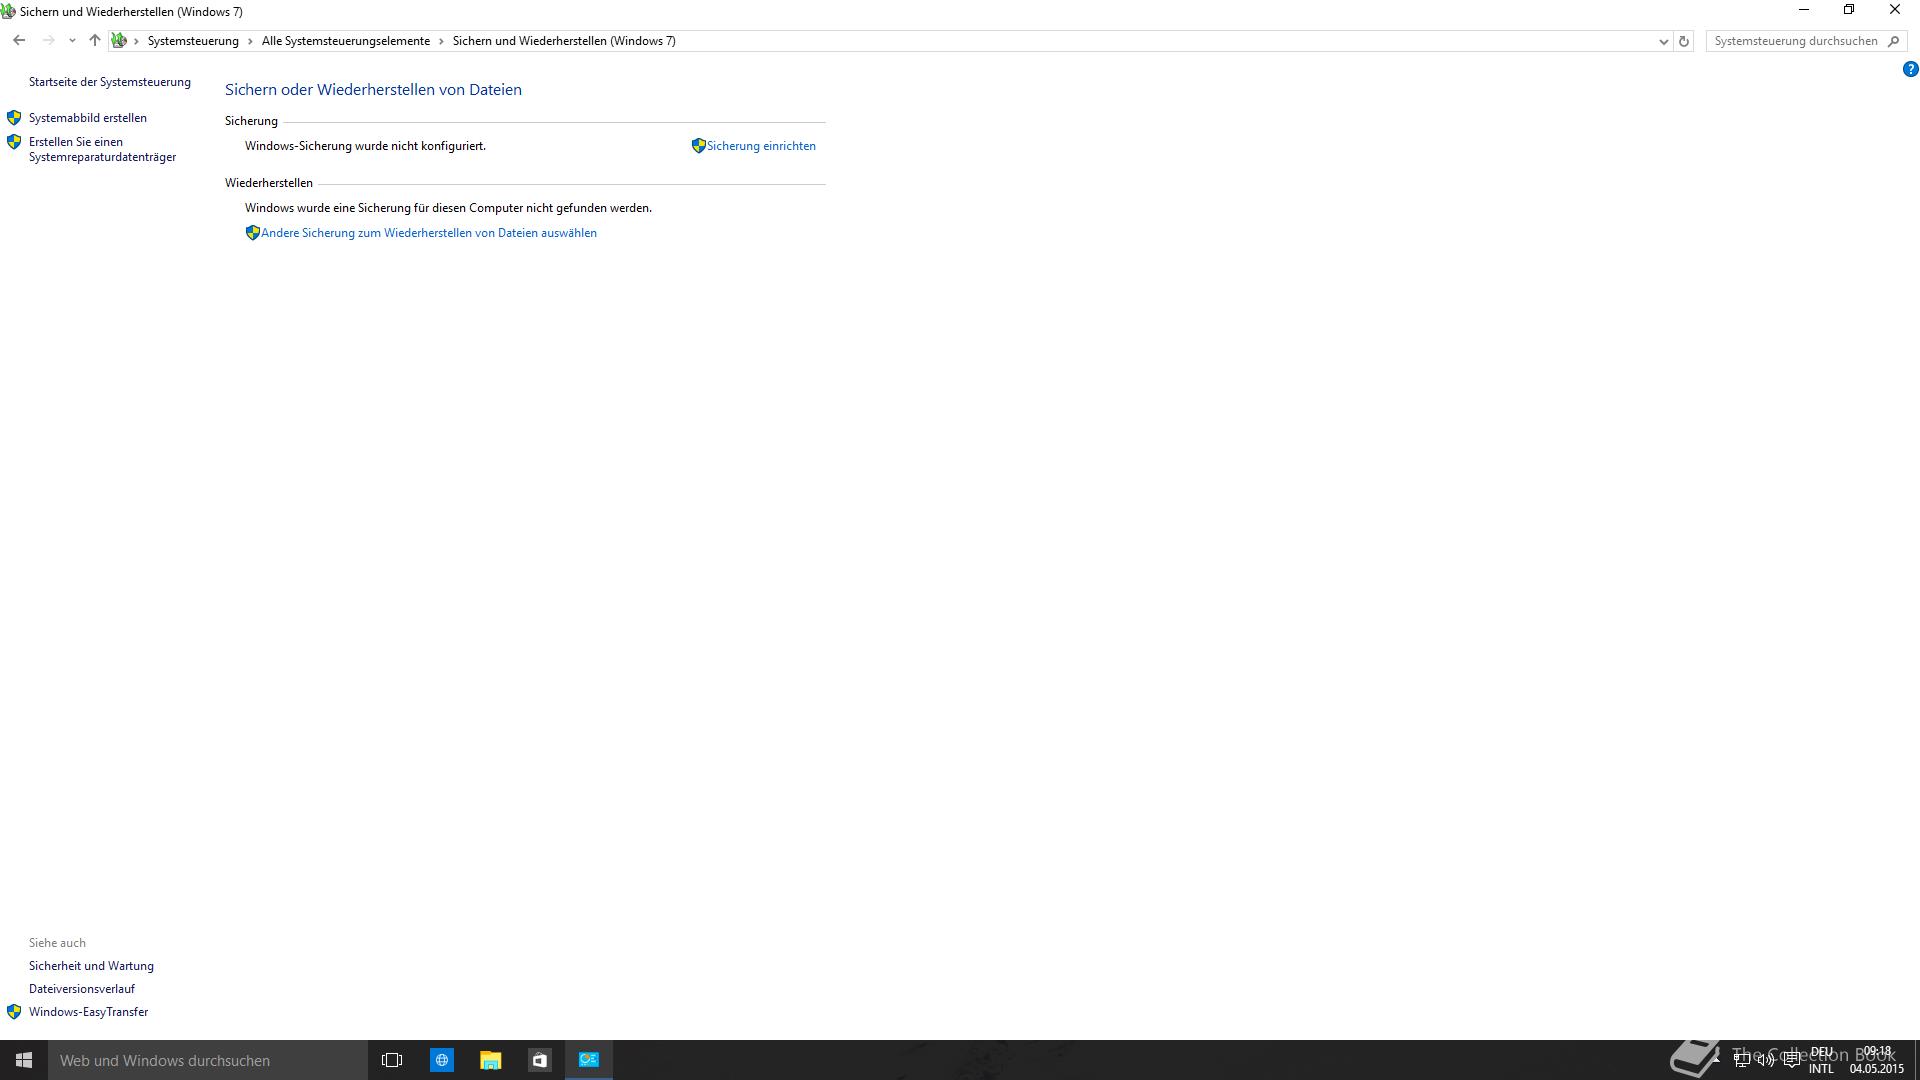Screen dimensions: 1920x1080
Task: Launch the browser globe icon in taskbar
Action: point(441,1060)
